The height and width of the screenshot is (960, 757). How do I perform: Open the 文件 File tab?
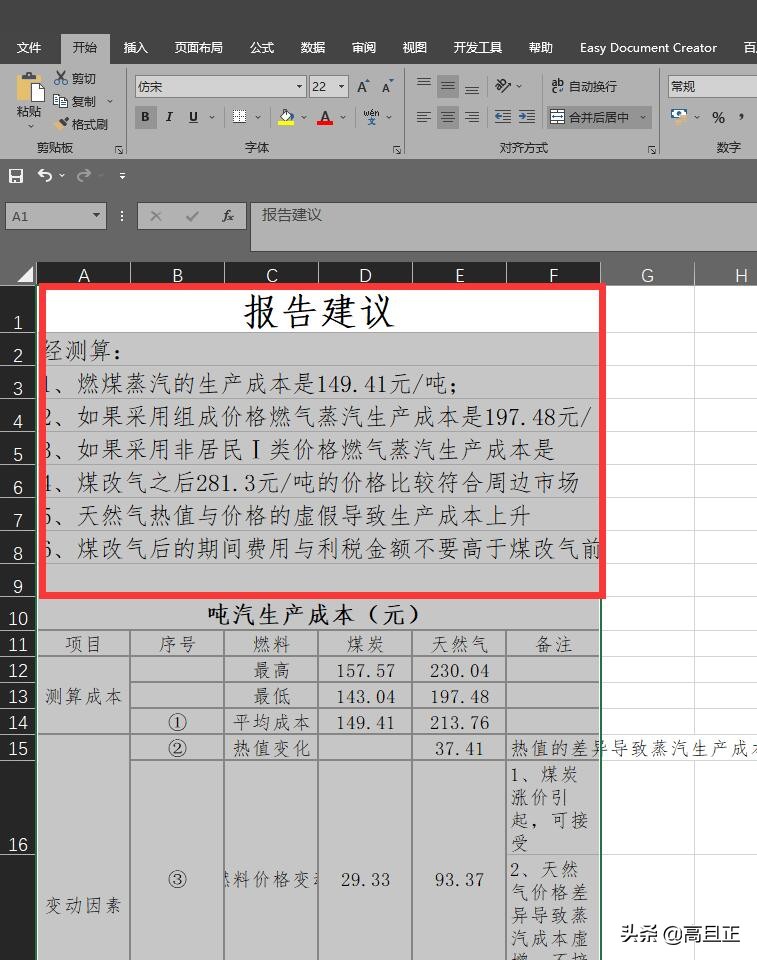[29, 48]
